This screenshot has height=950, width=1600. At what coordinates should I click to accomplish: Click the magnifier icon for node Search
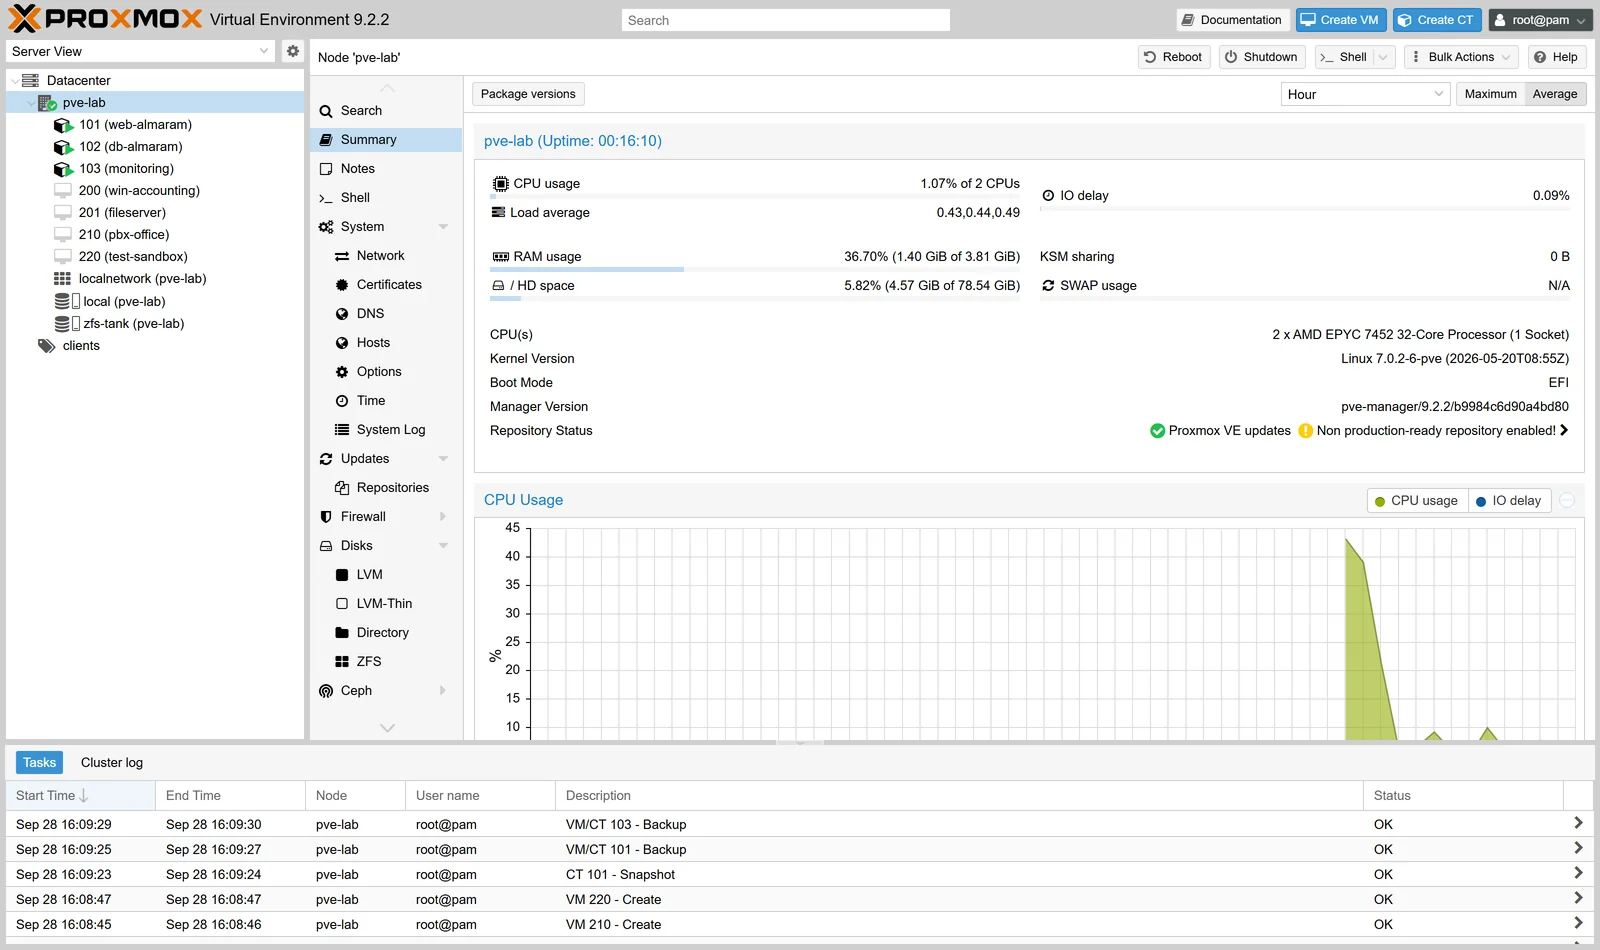pyautogui.click(x=326, y=111)
